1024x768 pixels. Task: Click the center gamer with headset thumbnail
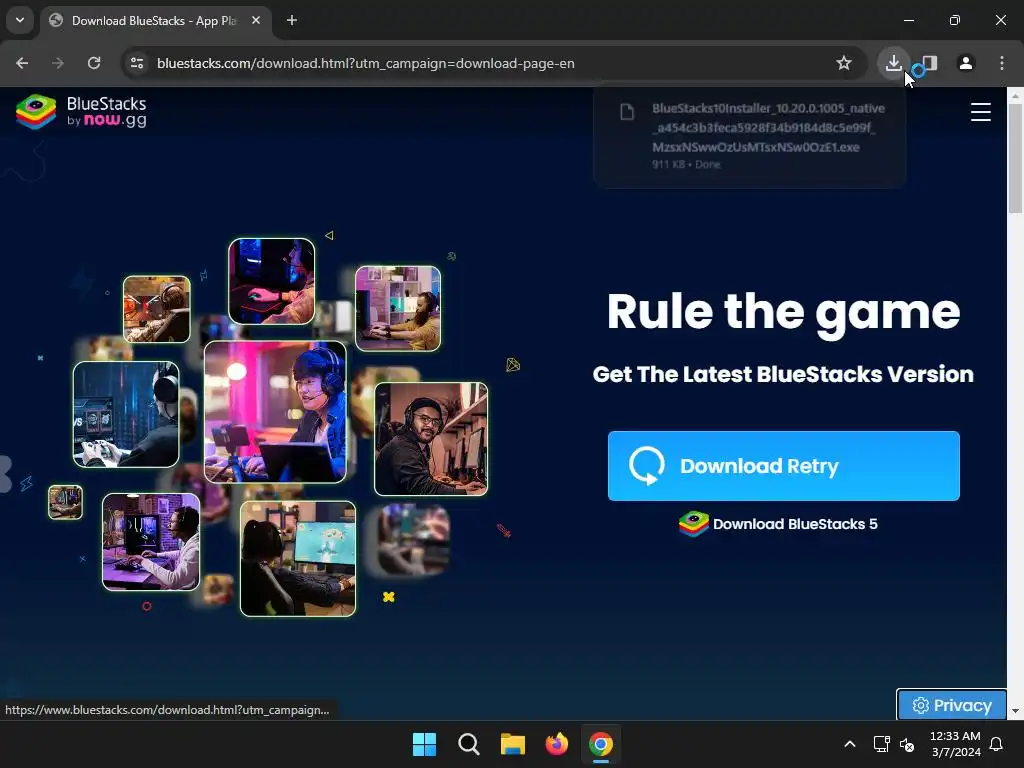click(x=275, y=412)
